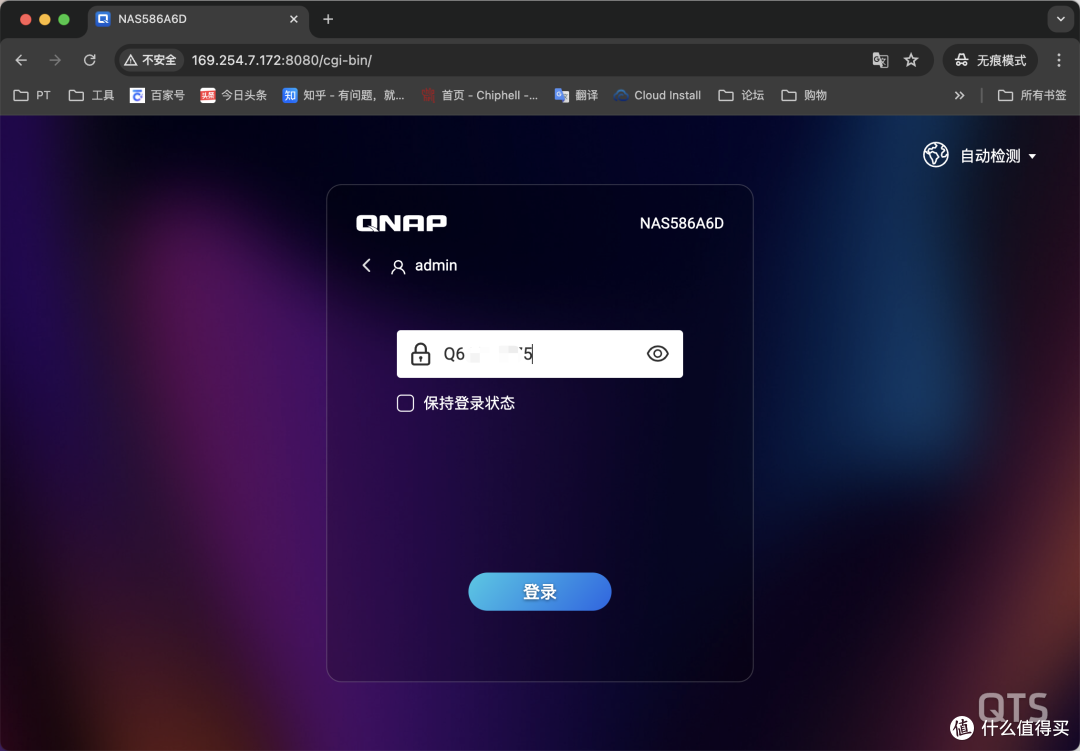Open a new browser tab
Viewport: 1080px width, 751px height.
328,19
